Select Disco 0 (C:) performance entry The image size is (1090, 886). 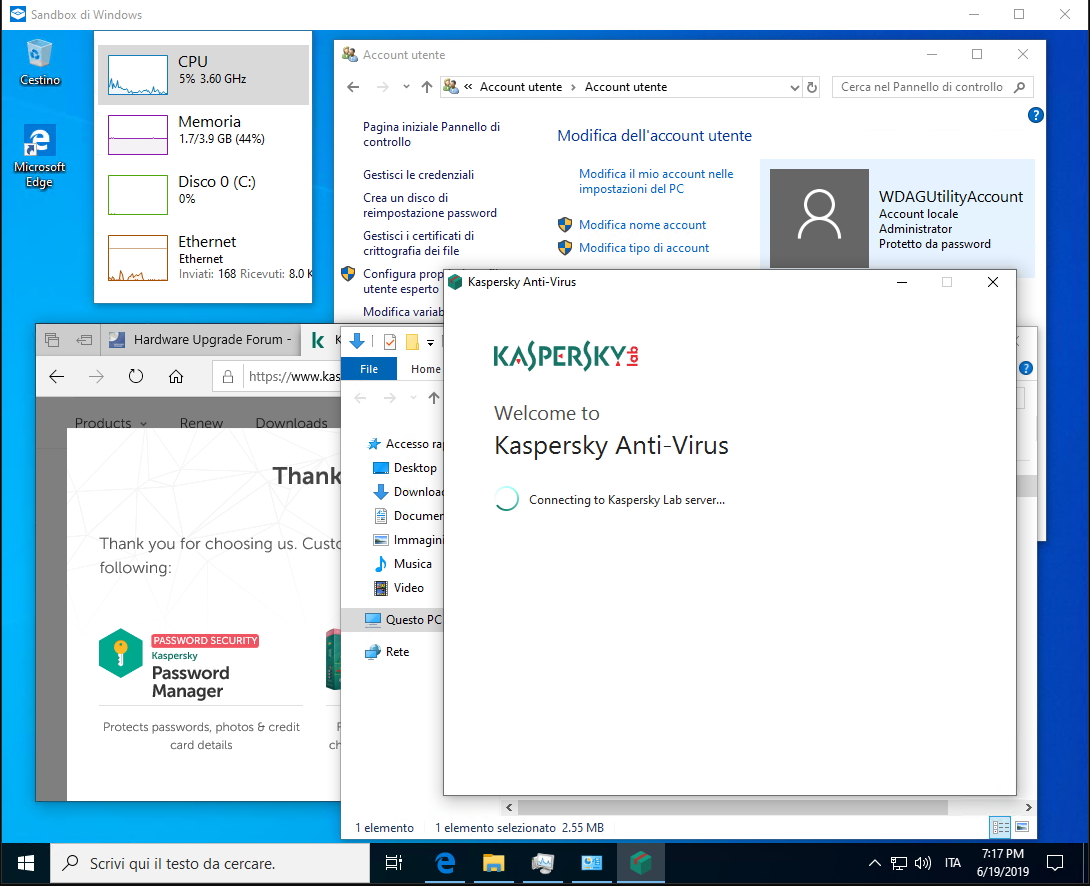click(x=203, y=194)
